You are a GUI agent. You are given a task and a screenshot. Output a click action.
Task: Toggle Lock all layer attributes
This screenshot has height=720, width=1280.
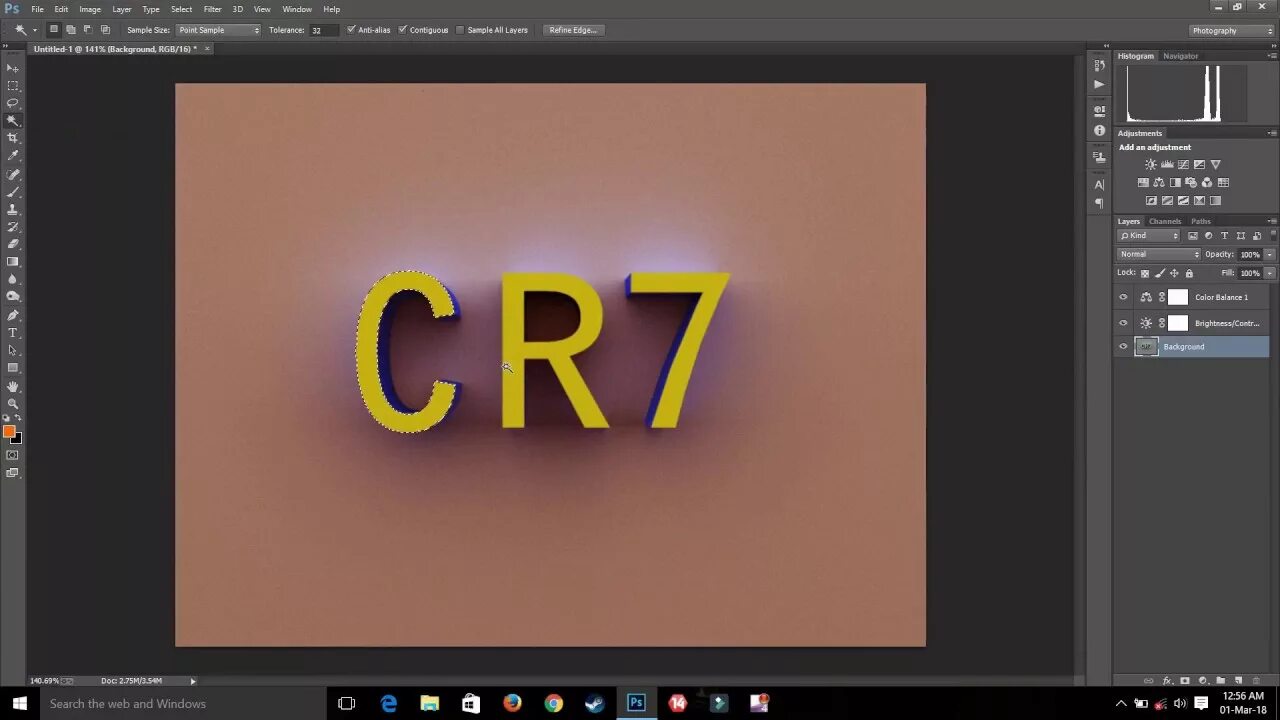pos(1189,273)
